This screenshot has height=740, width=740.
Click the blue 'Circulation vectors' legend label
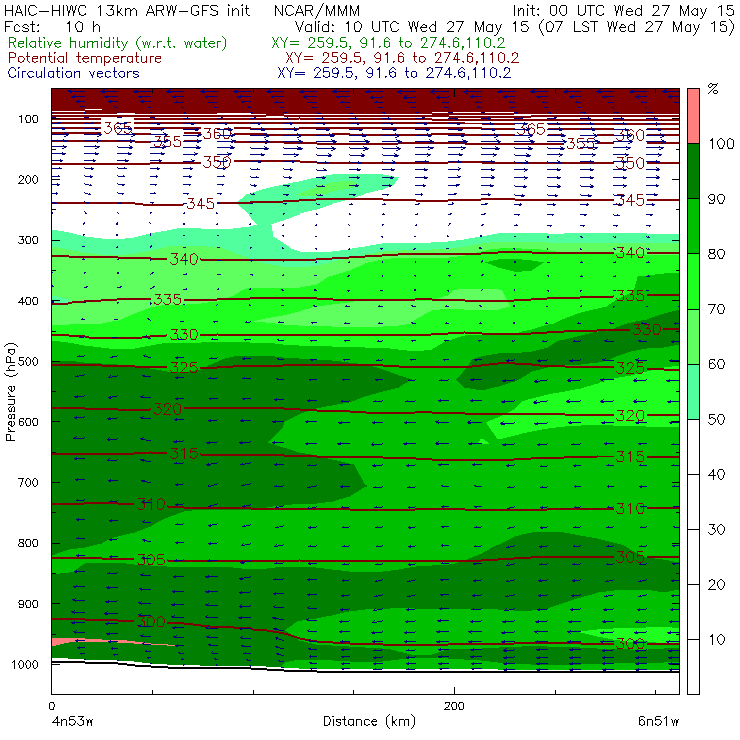point(73,73)
